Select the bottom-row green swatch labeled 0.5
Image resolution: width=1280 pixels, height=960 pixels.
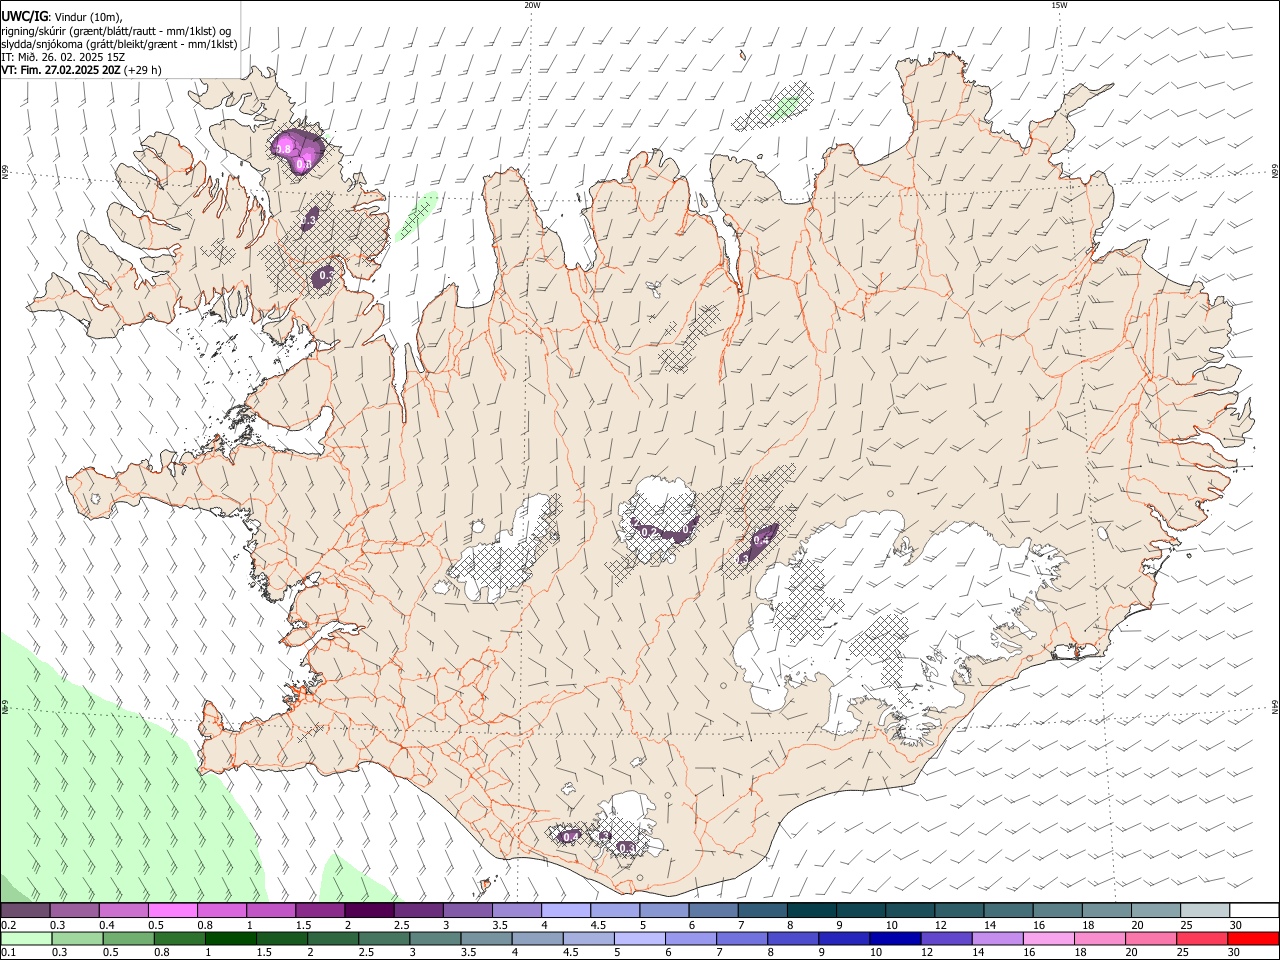[x=127, y=938]
